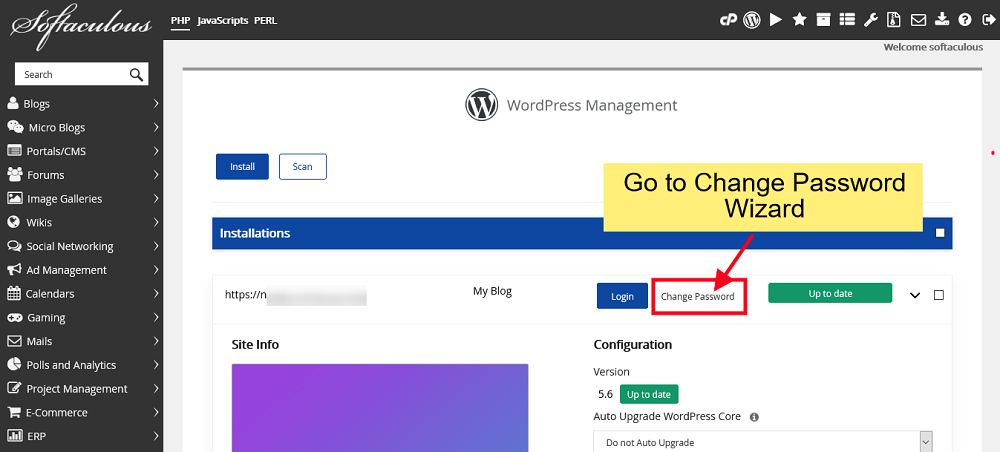Click the search magnifier icon

click(x=136, y=75)
